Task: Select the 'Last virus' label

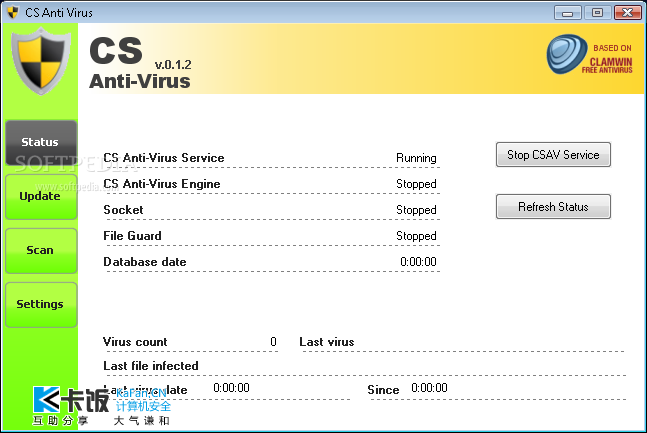Action: pyautogui.click(x=327, y=342)
